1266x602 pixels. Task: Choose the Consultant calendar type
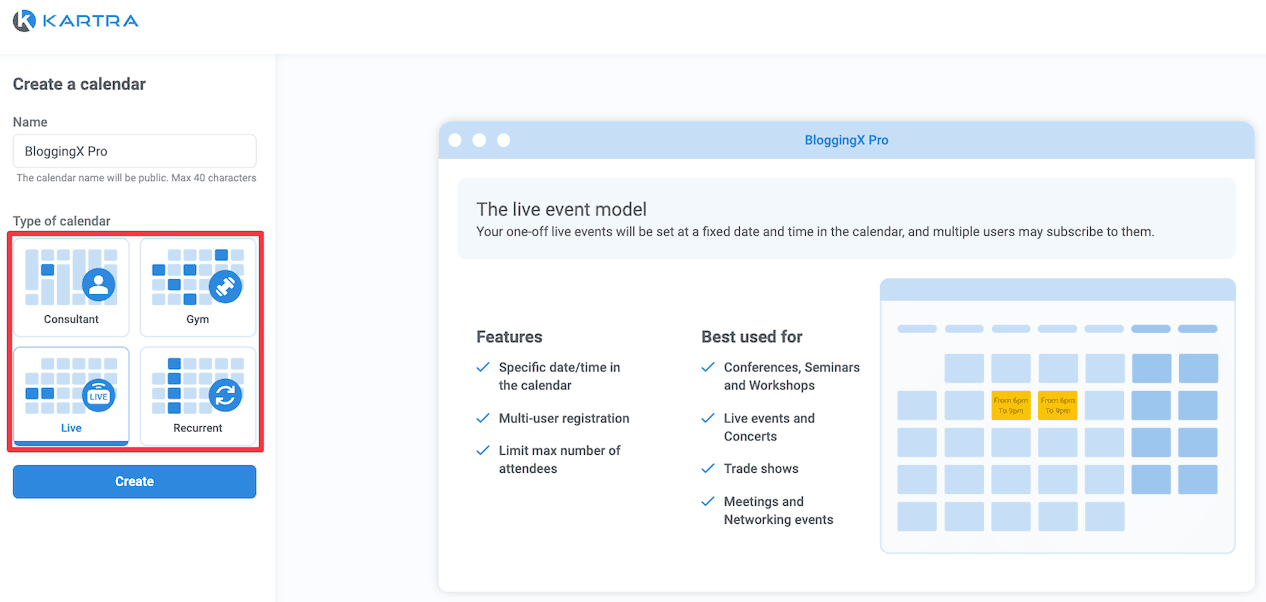coord(71,287)
